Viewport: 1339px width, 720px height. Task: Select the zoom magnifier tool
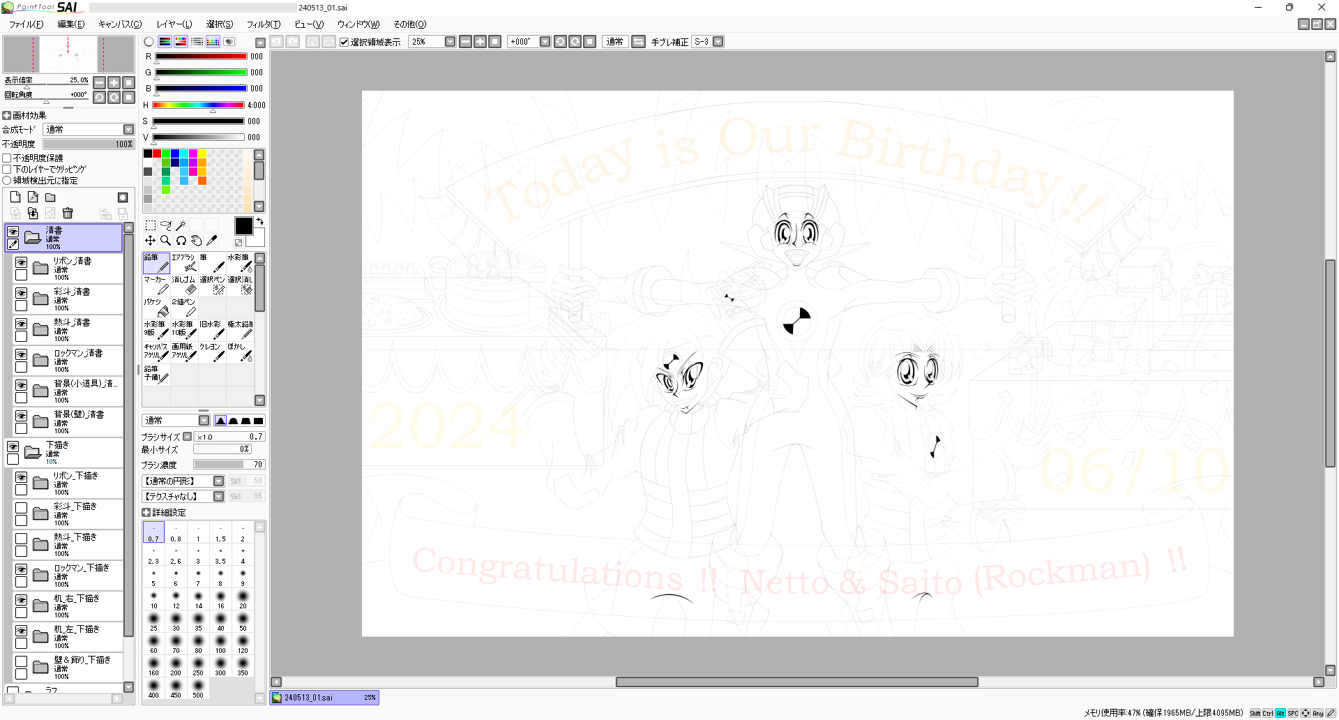tap(165, 241)
